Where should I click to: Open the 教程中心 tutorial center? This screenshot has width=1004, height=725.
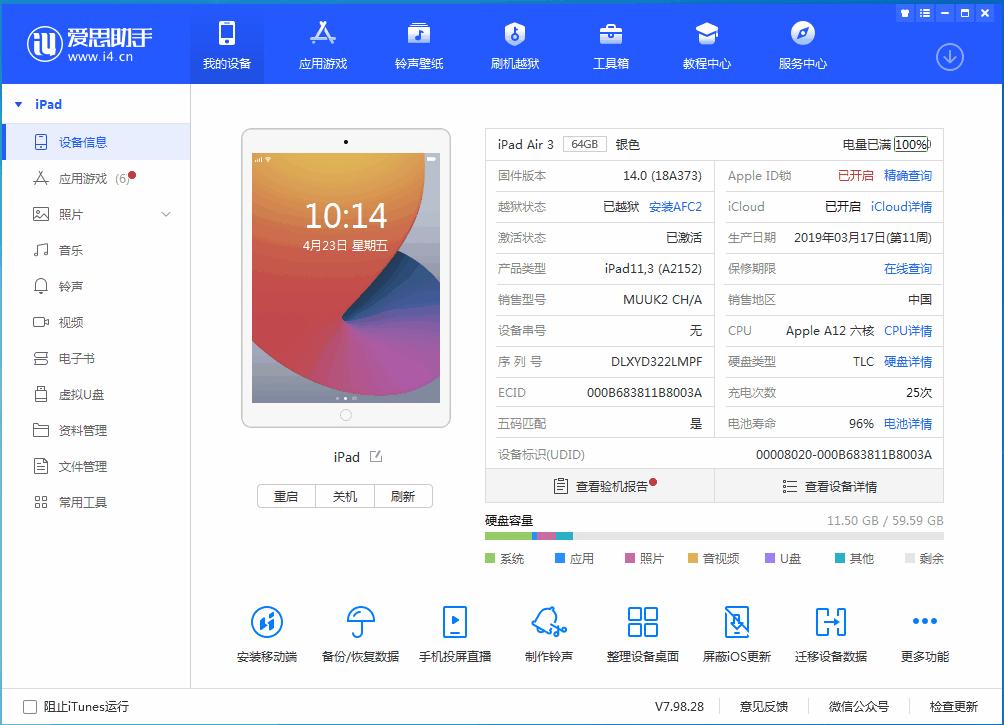(x=707, y=44)
